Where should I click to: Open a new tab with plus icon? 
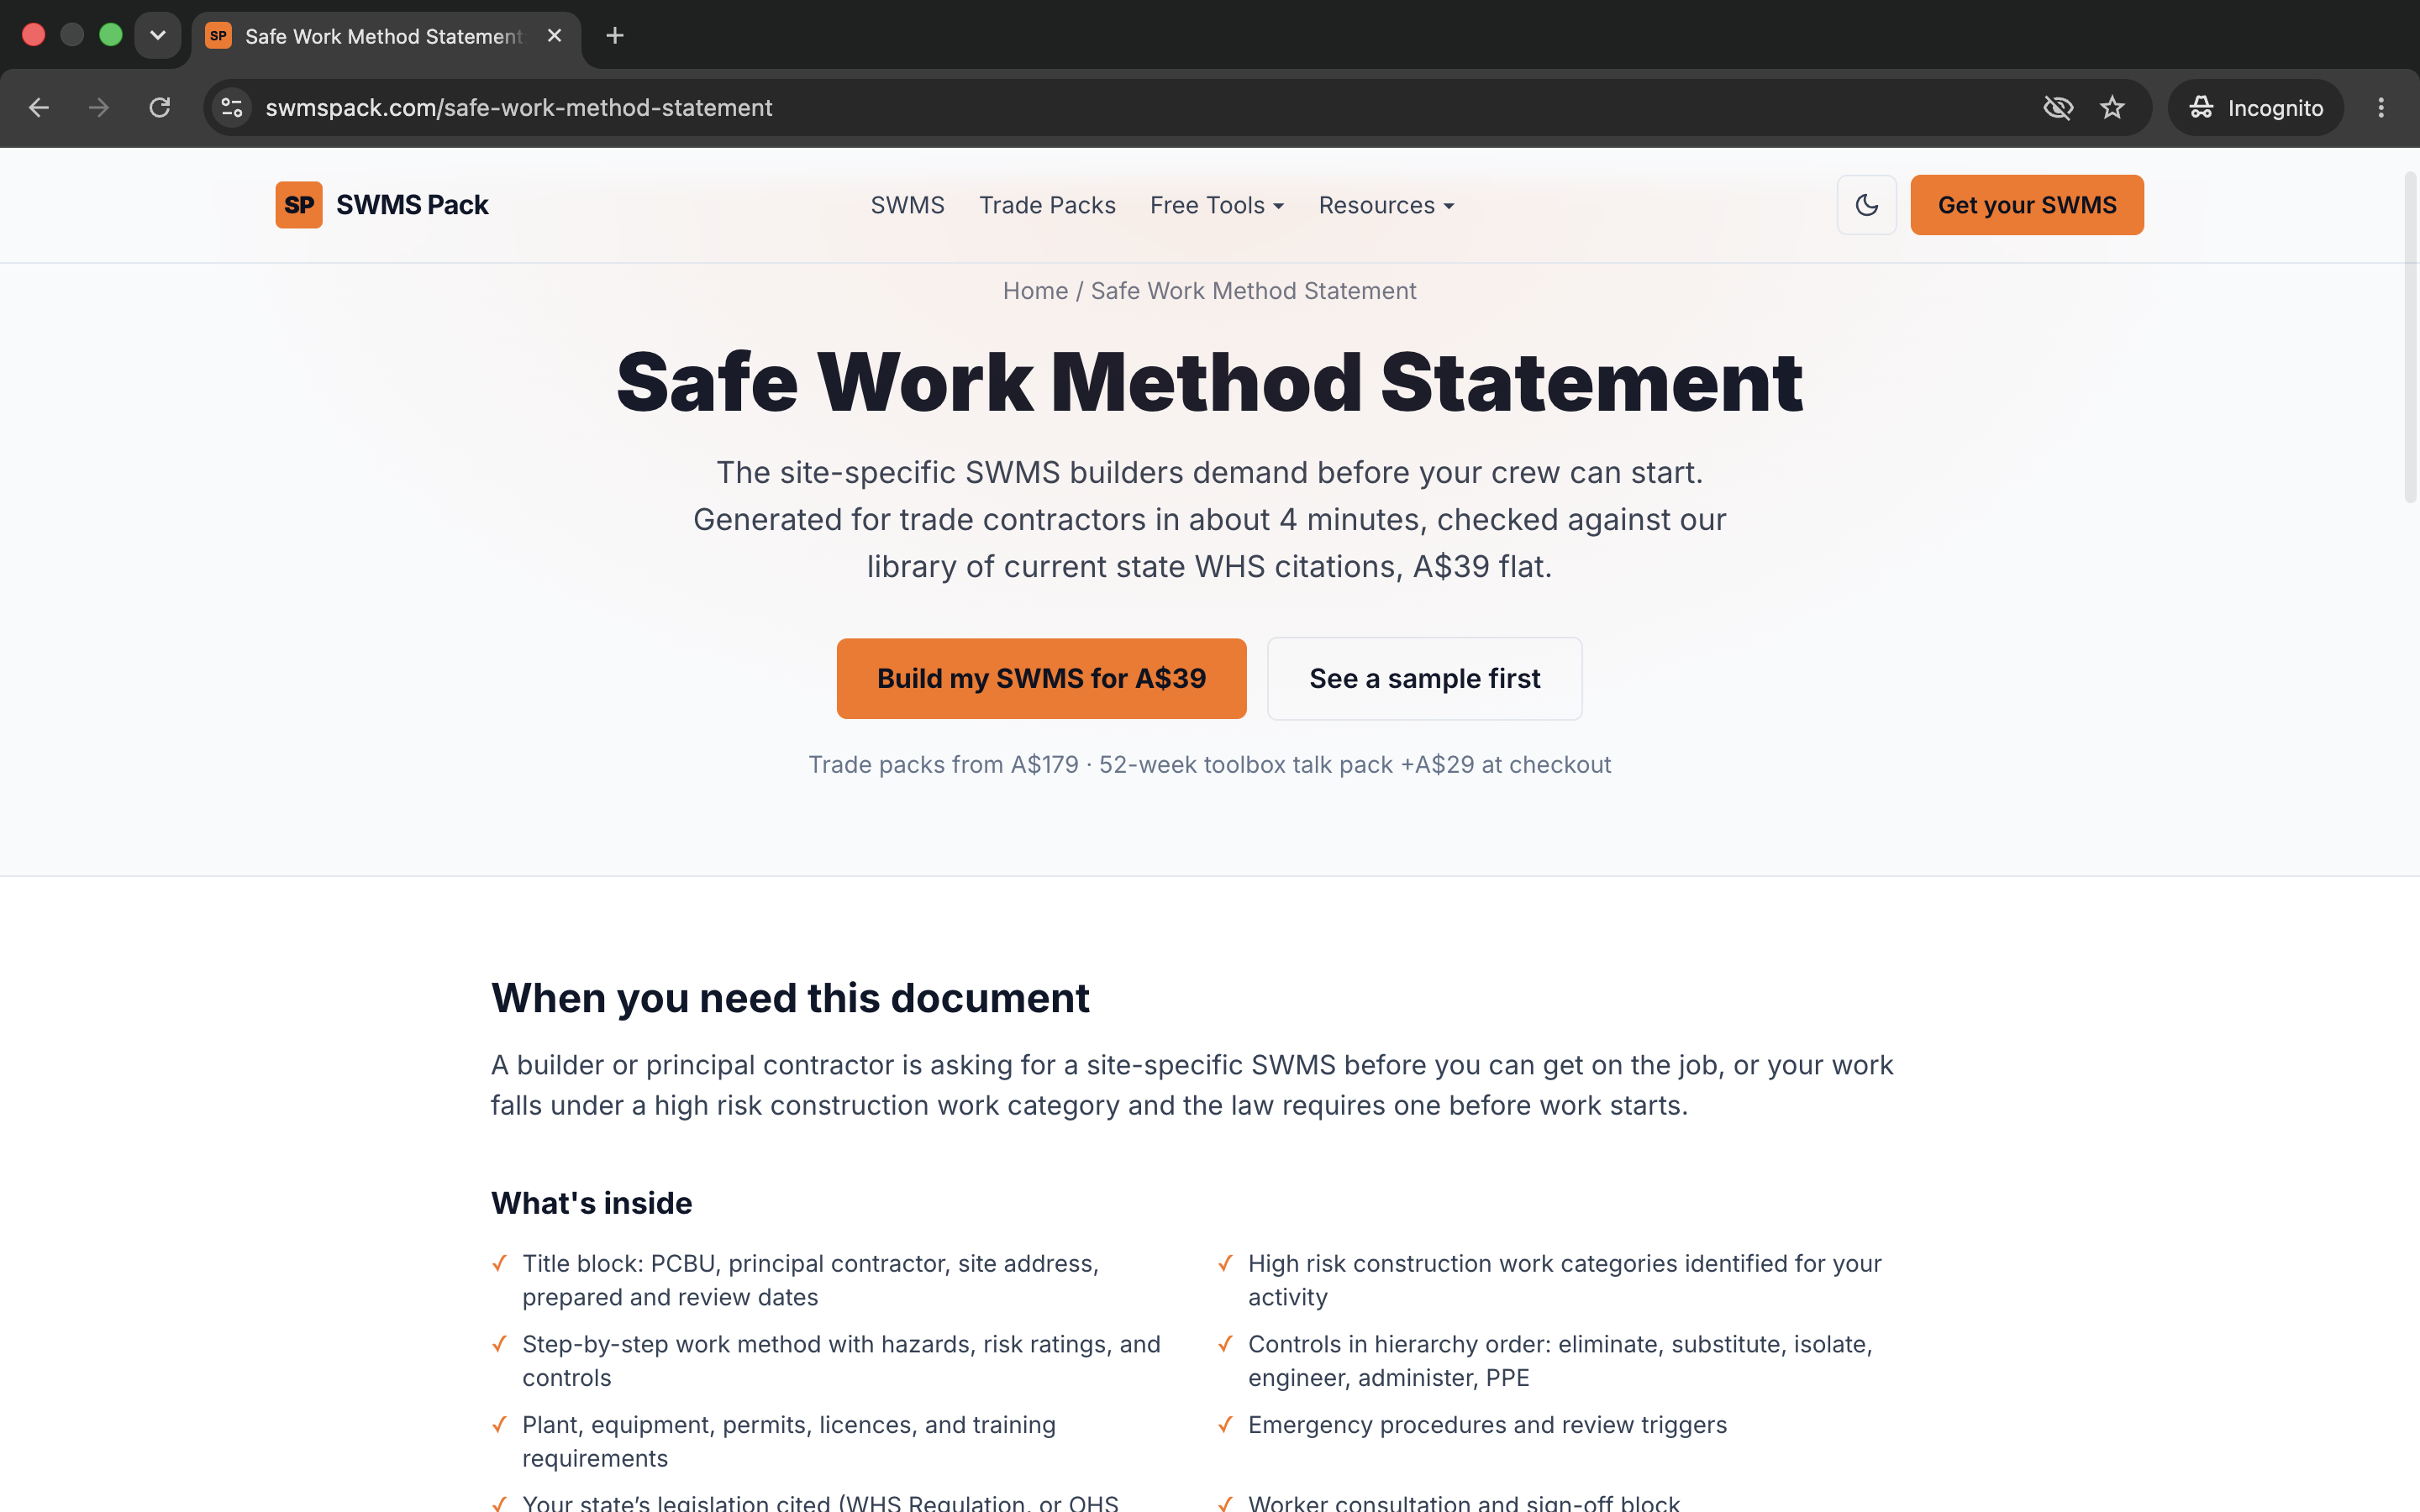[615, 36]
